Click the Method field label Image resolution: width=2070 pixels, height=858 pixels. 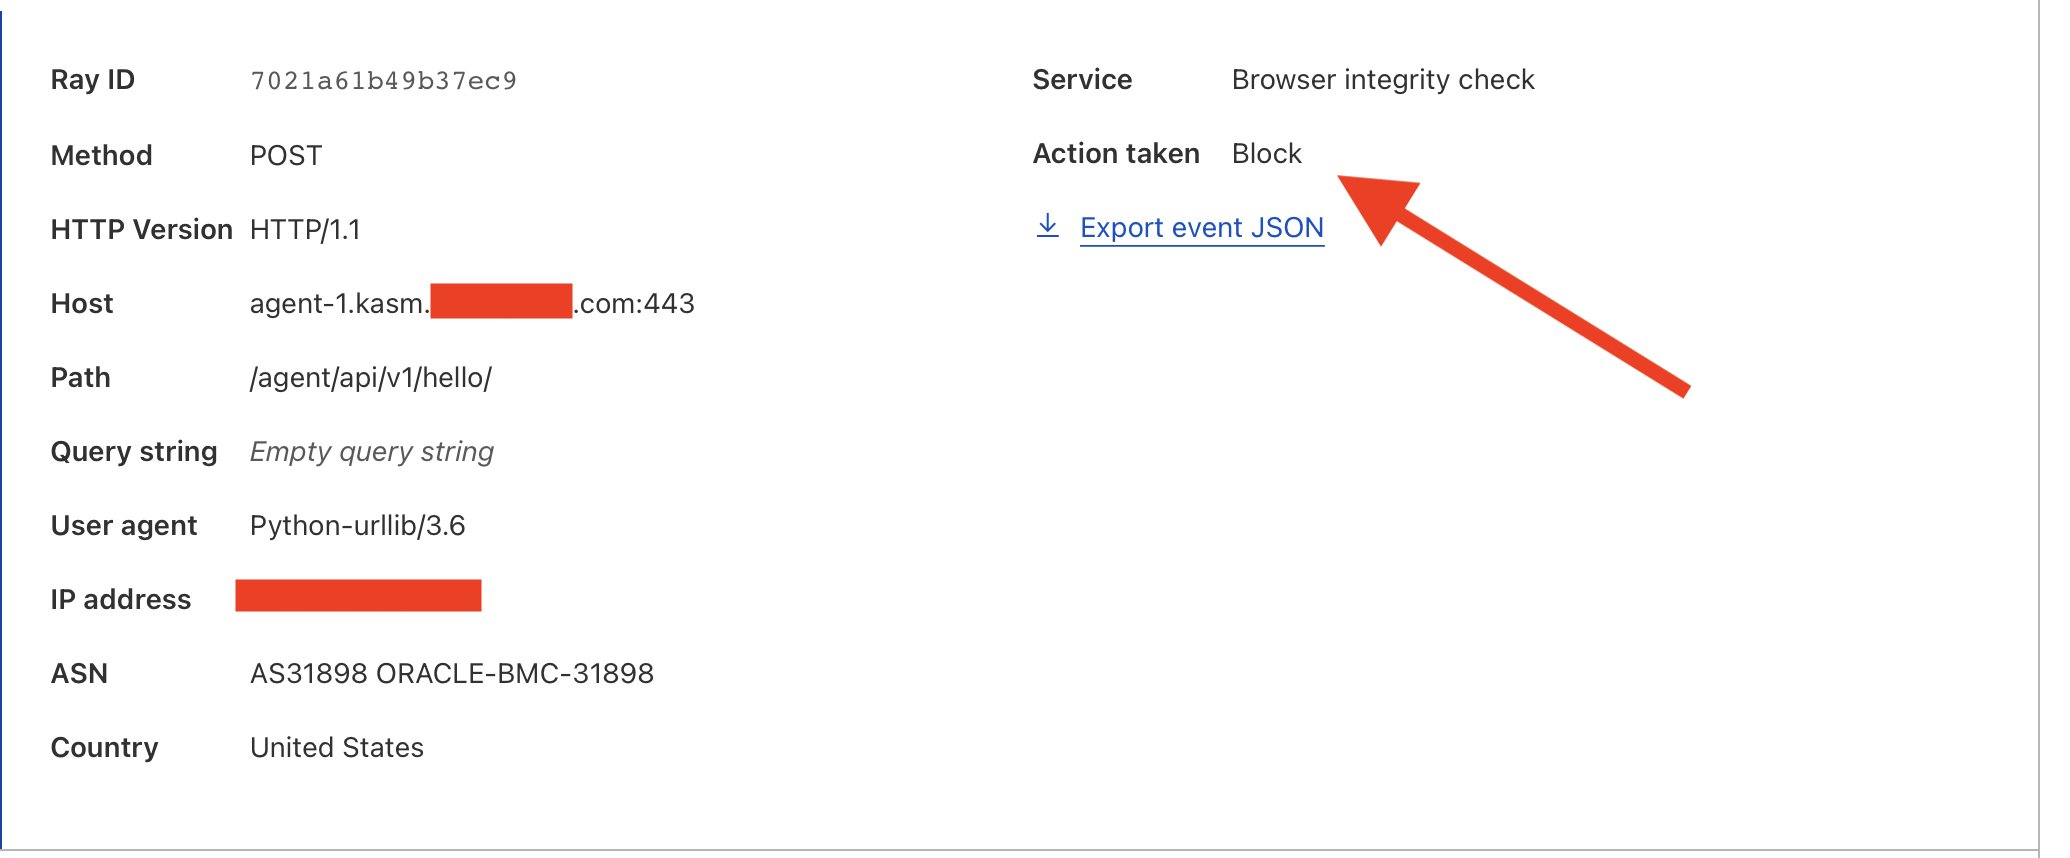click(102, 155)
